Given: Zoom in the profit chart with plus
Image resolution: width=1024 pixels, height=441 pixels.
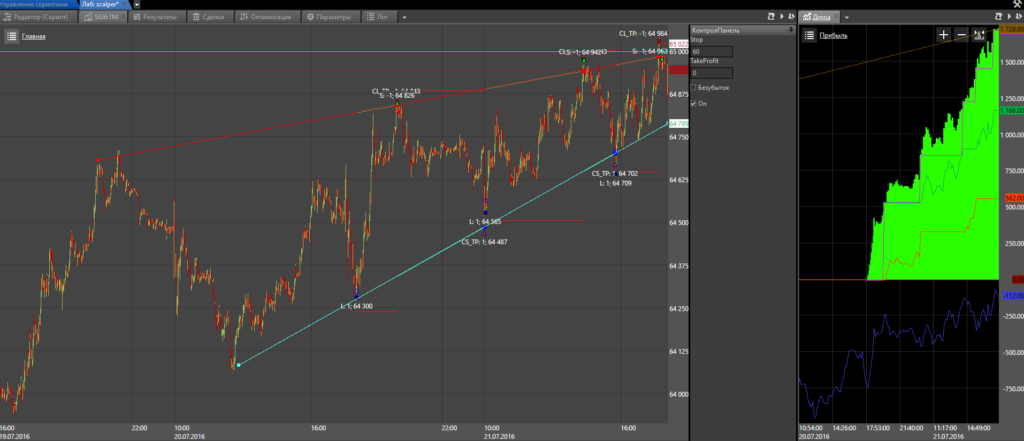Looking at the screenshot, I should 944,35.
